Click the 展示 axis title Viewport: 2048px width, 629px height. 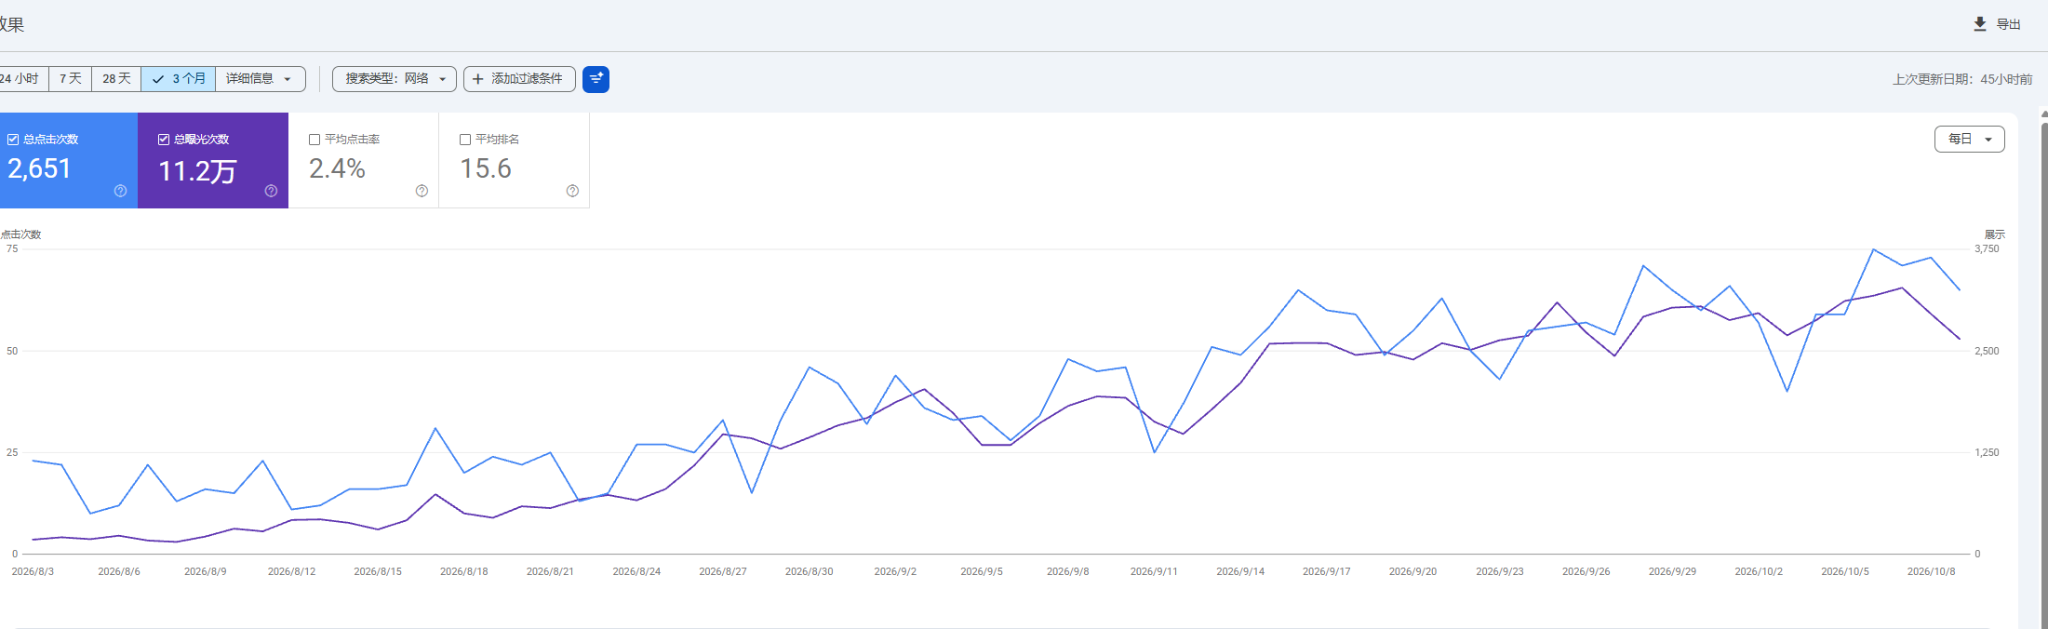point(1995,235)
